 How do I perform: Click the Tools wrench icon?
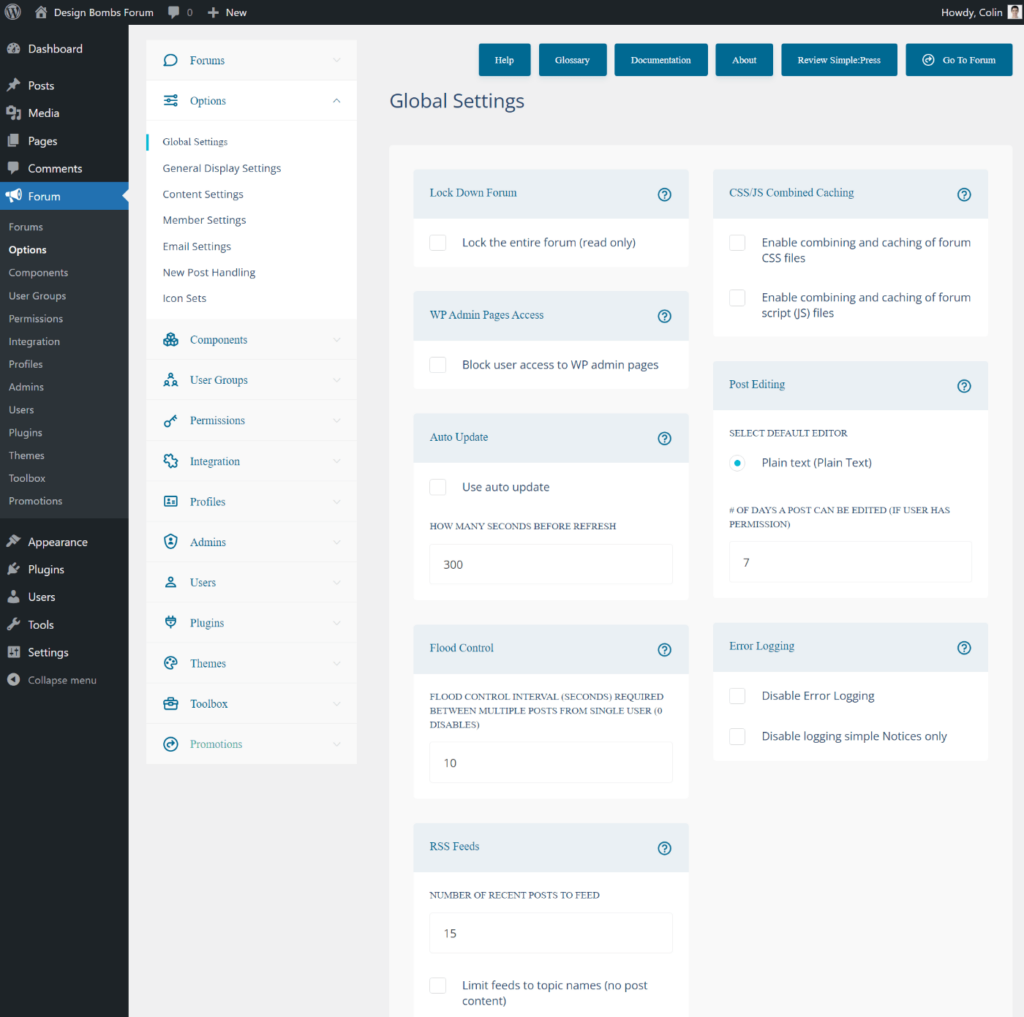coord(14,624)
